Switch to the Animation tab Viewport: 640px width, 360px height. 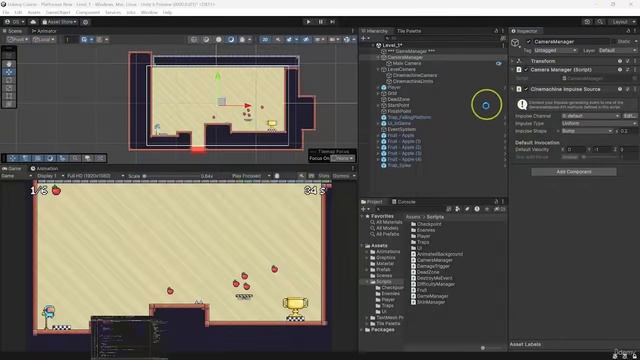coord(44,169)
